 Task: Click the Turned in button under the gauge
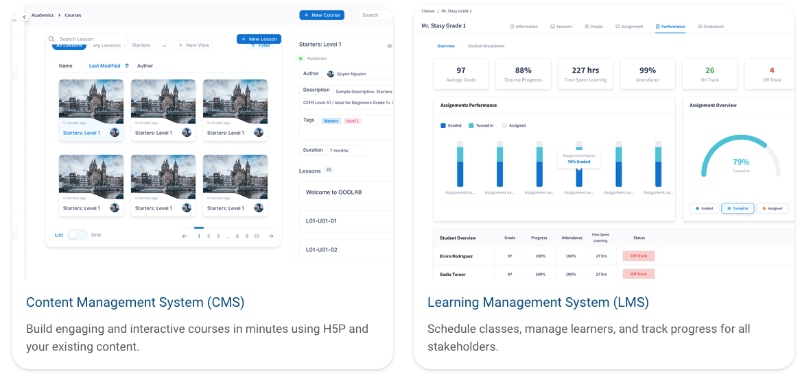(x=737, y=208)
